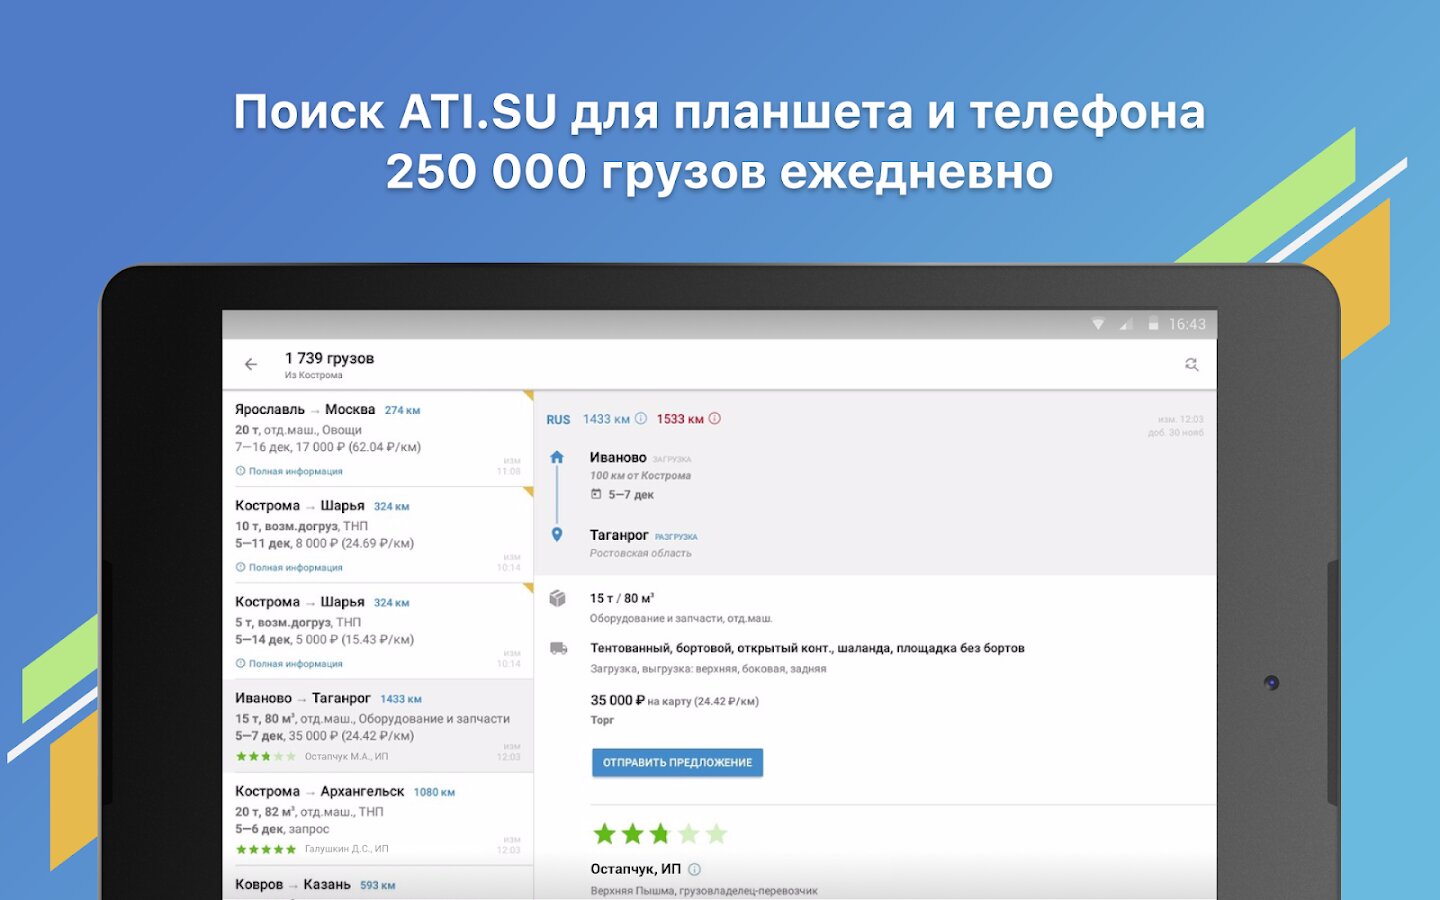Select the Кострома → Шарья 5 т cargo row
The width and height of the screenshot is (1440, 900).
378,631
